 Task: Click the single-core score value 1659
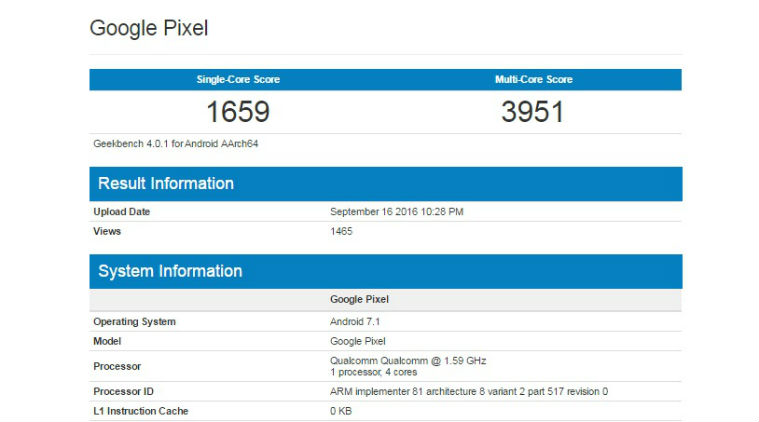238,112
